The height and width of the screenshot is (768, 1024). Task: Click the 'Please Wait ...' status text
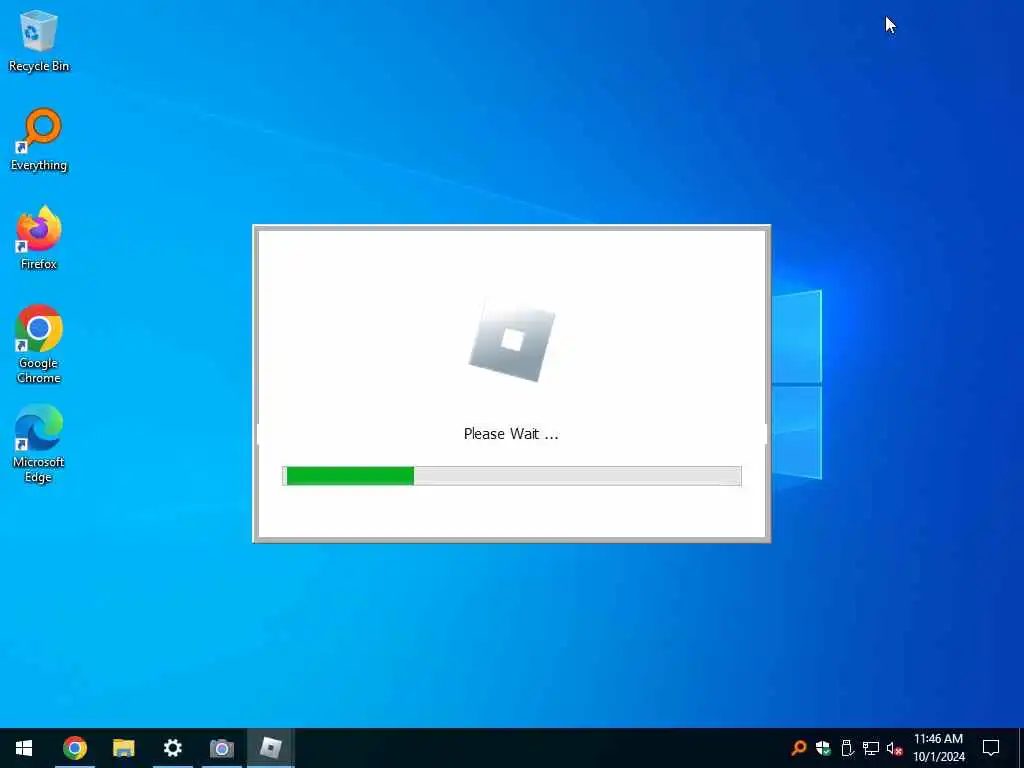pos(511,434)
